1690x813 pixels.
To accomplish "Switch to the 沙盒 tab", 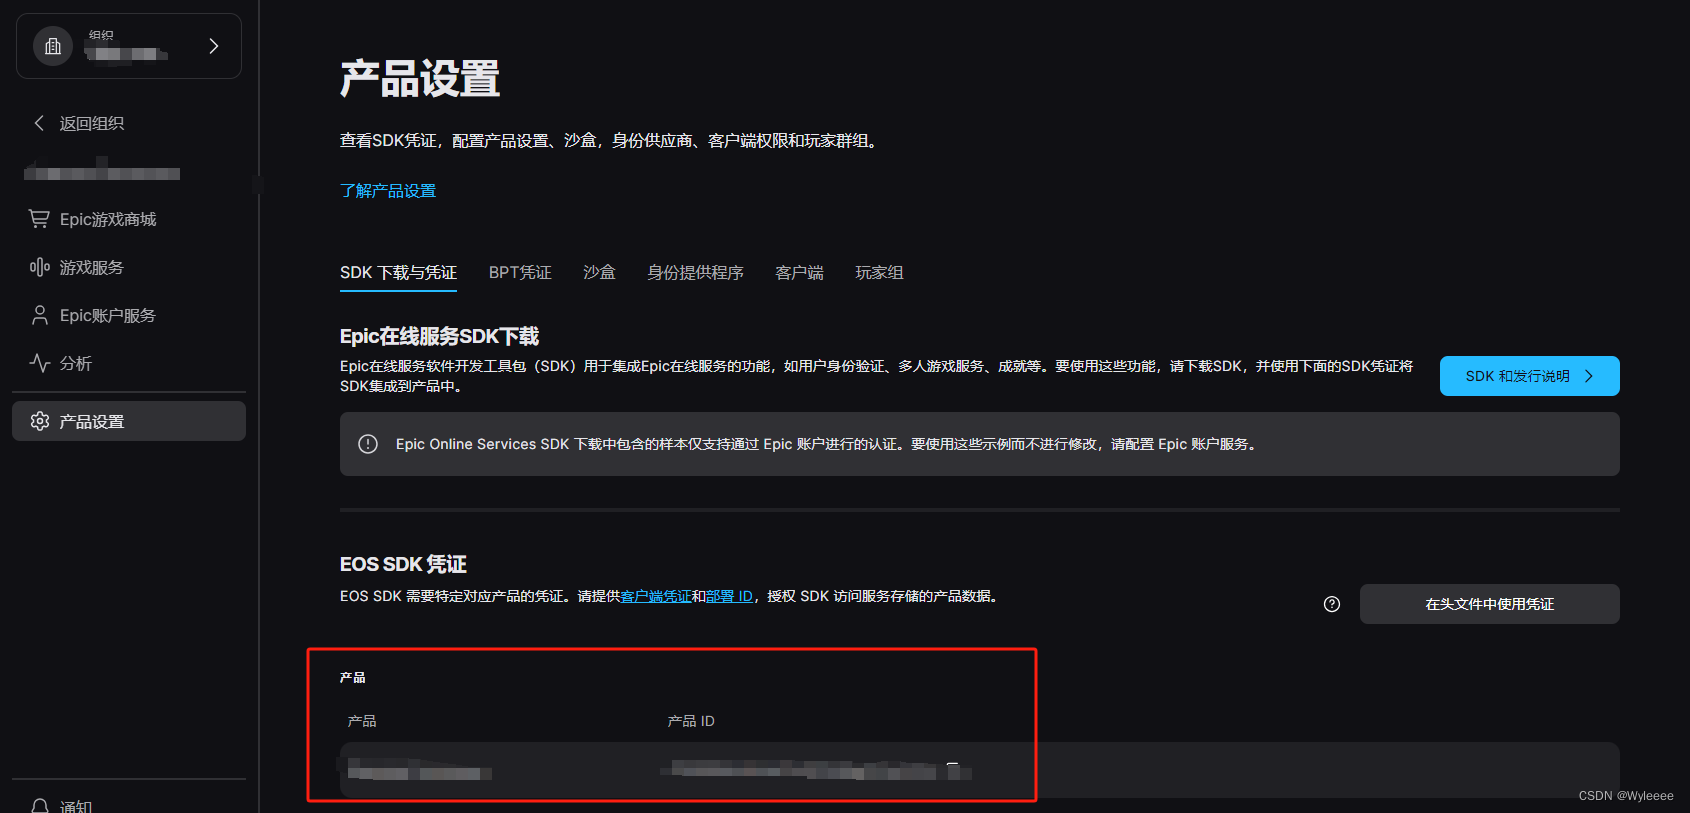I will [x=599, y=272].
